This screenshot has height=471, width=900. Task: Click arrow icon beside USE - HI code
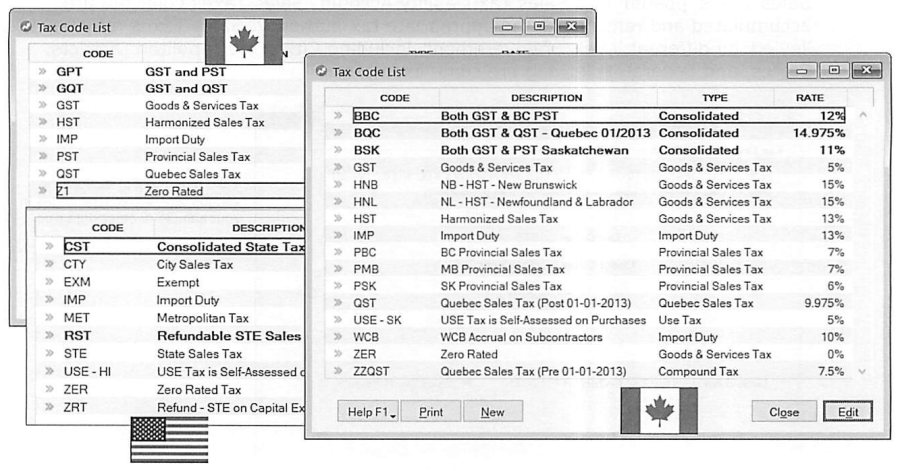pos(50,372)
